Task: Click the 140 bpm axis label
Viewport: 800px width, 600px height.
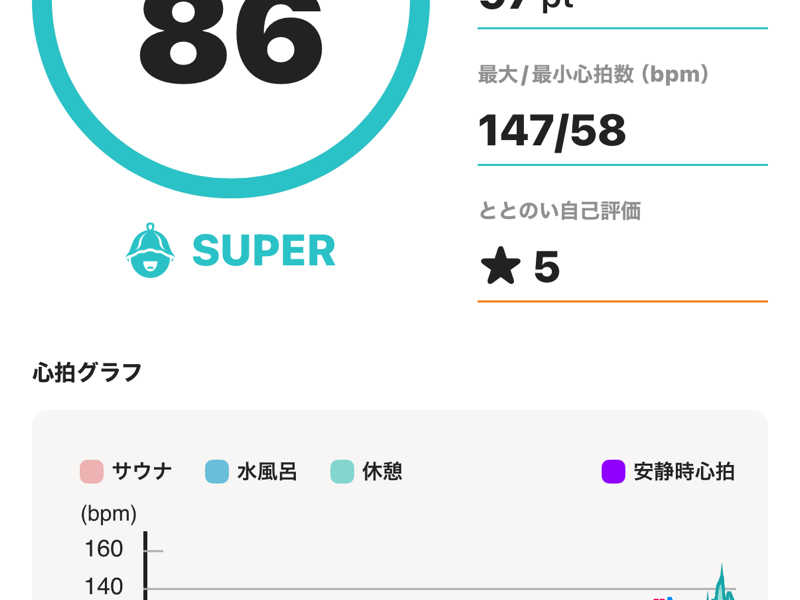Action: point(104,586)
